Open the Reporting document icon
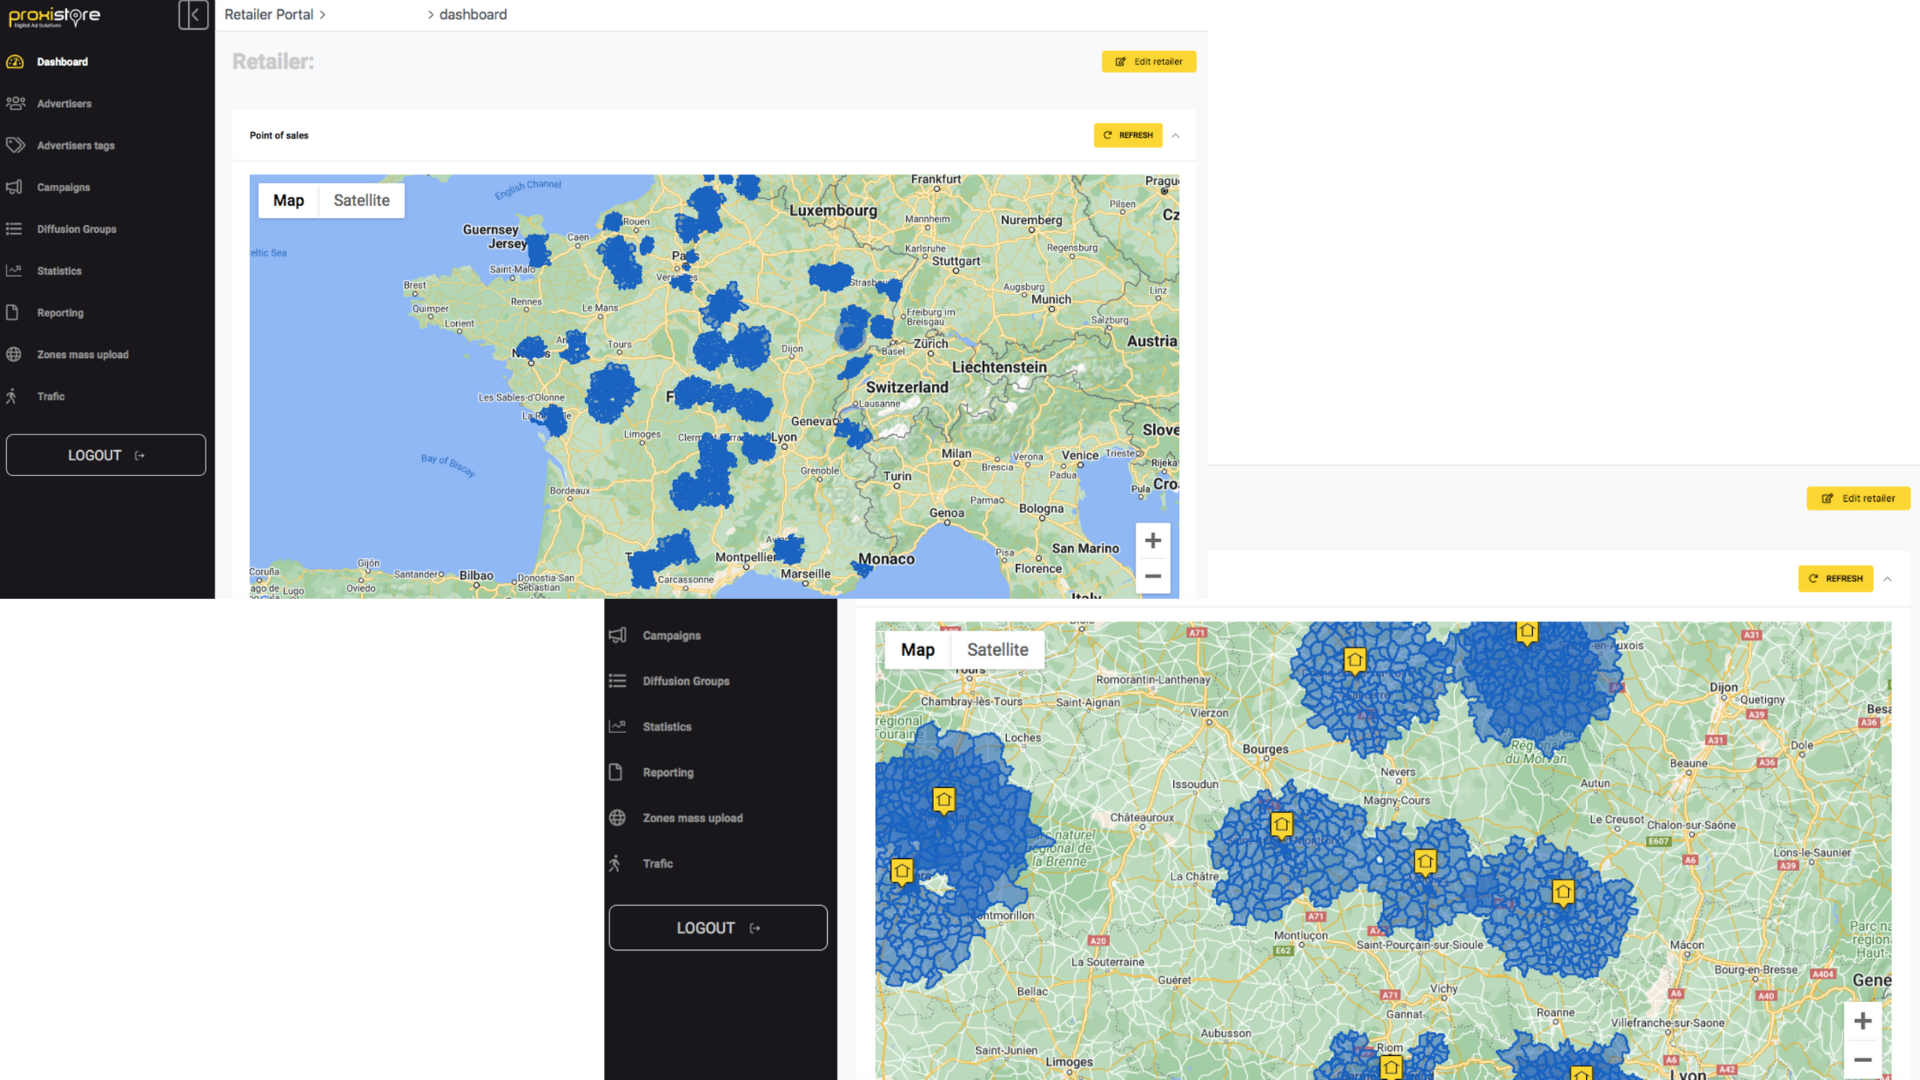Viewport: 1920px width, 1080px height. coord(15,312)
